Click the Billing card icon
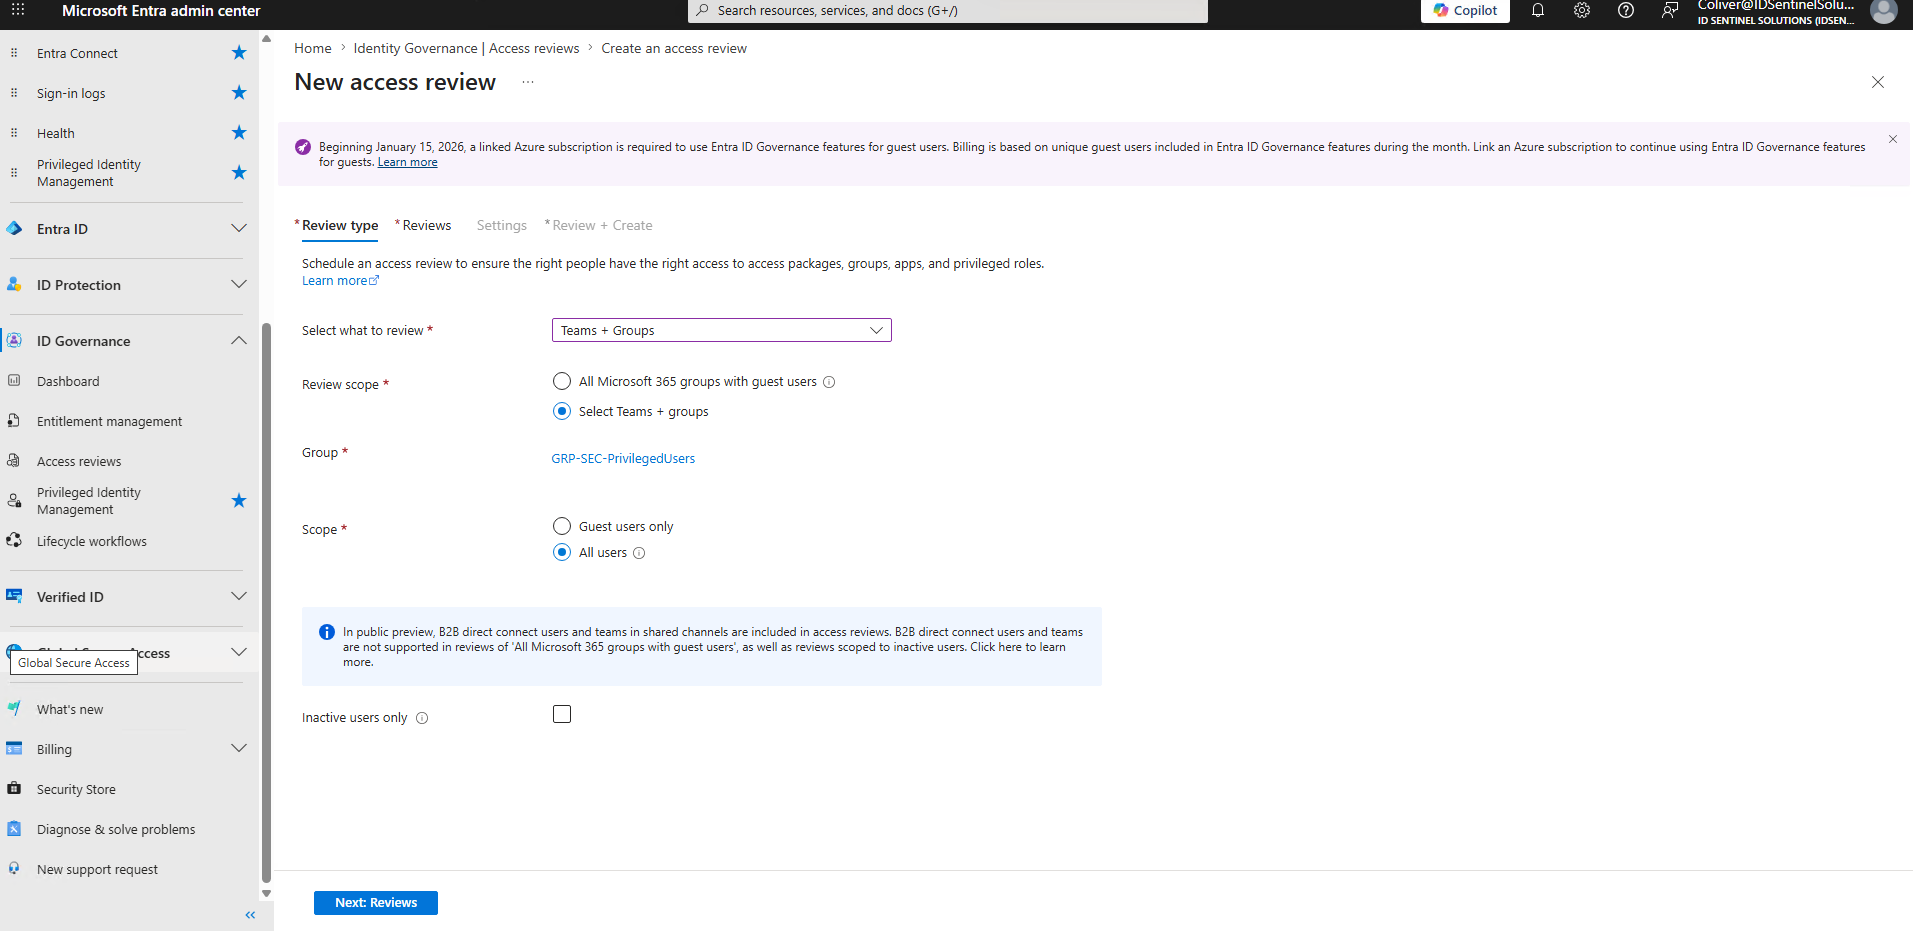Viewport: 1913px width, 931px height. point(14,749)
